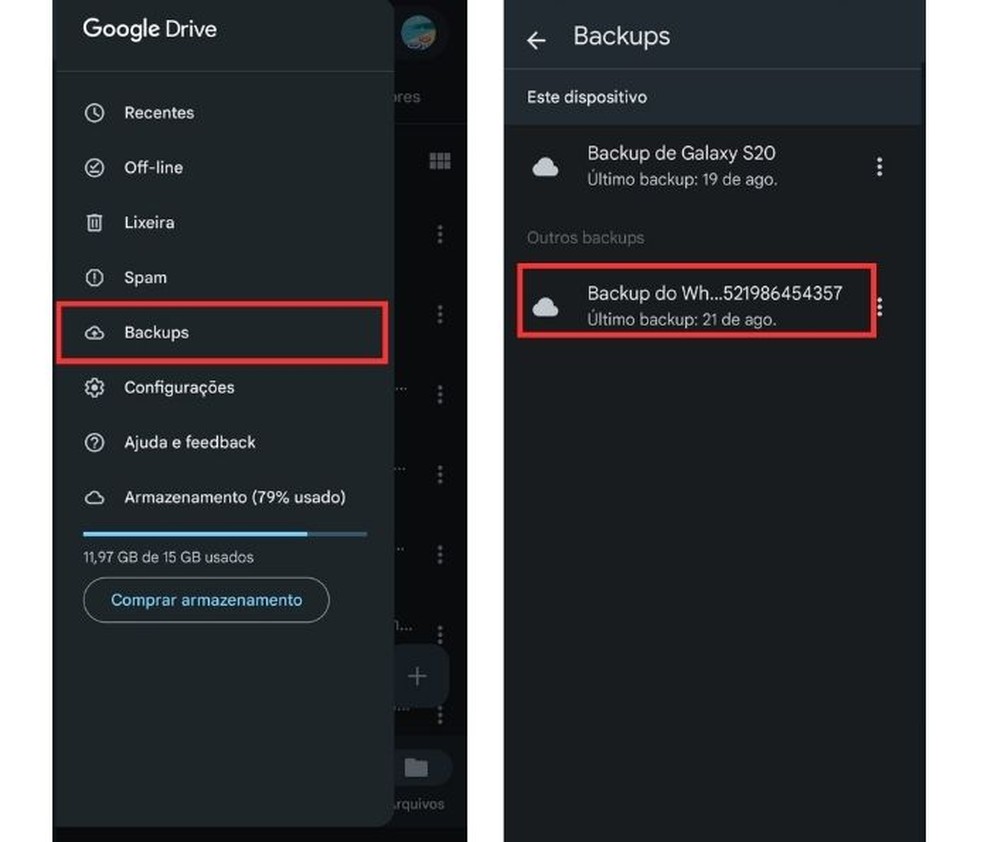984x842 pixels.
Task: Open Ajuda e feedback entry
Action: point(223,442)
